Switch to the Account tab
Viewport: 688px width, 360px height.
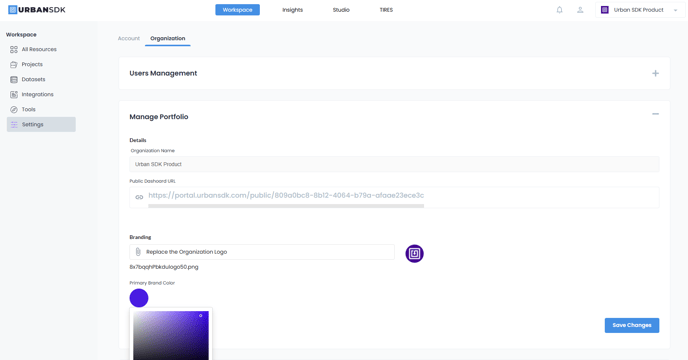click(129, 39)
